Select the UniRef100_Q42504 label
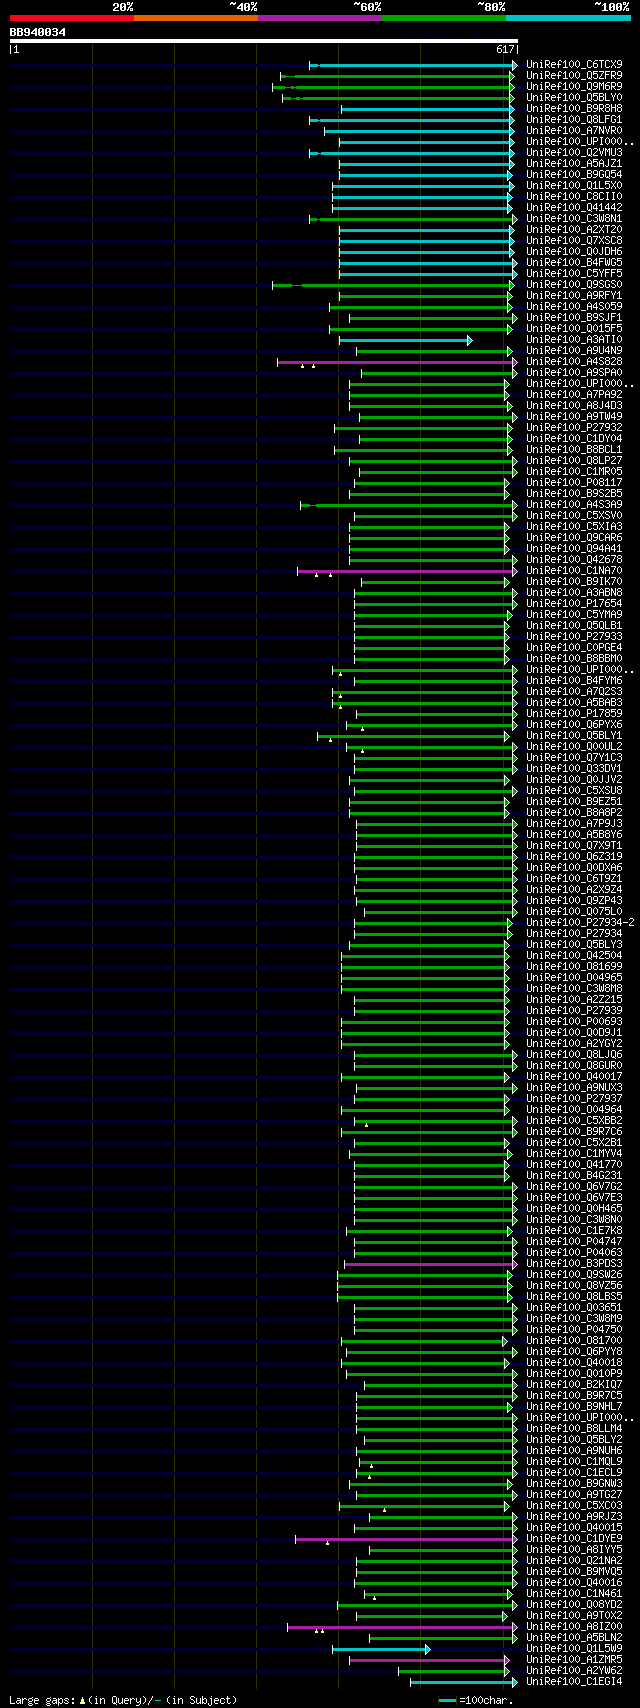 pos(574,956)
